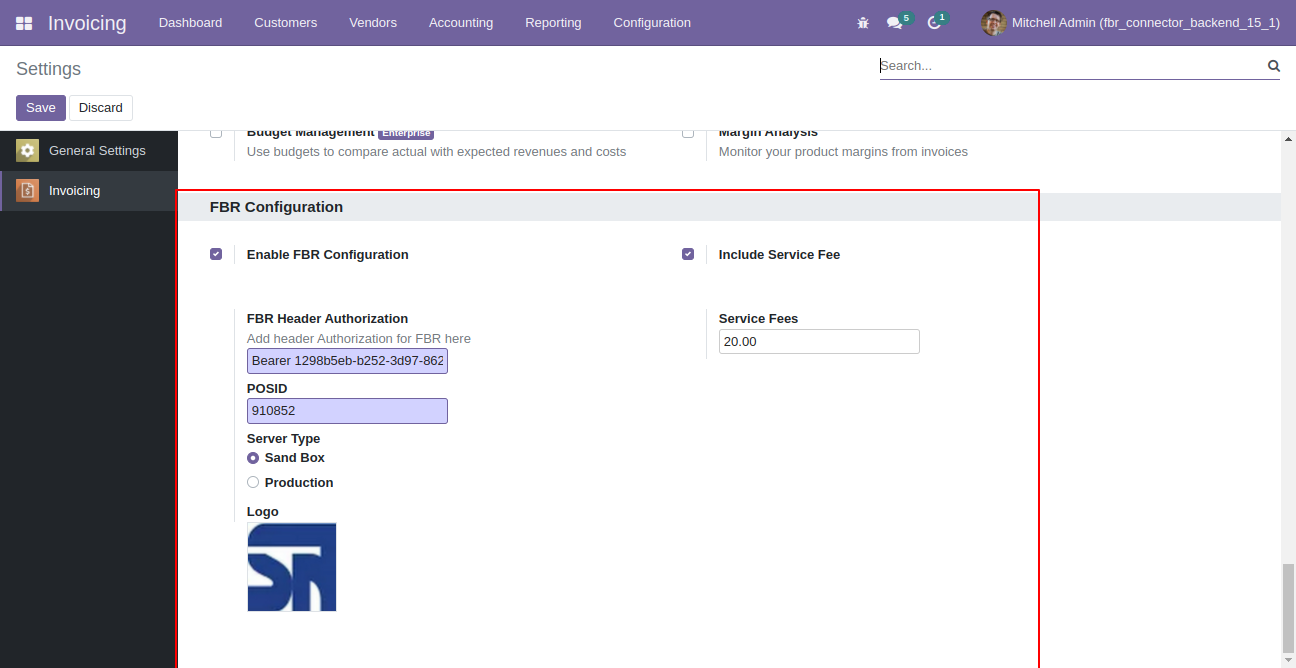Go to Invoicing app home title
Viewport: 1296px width, 668px height.
point(87,23)
